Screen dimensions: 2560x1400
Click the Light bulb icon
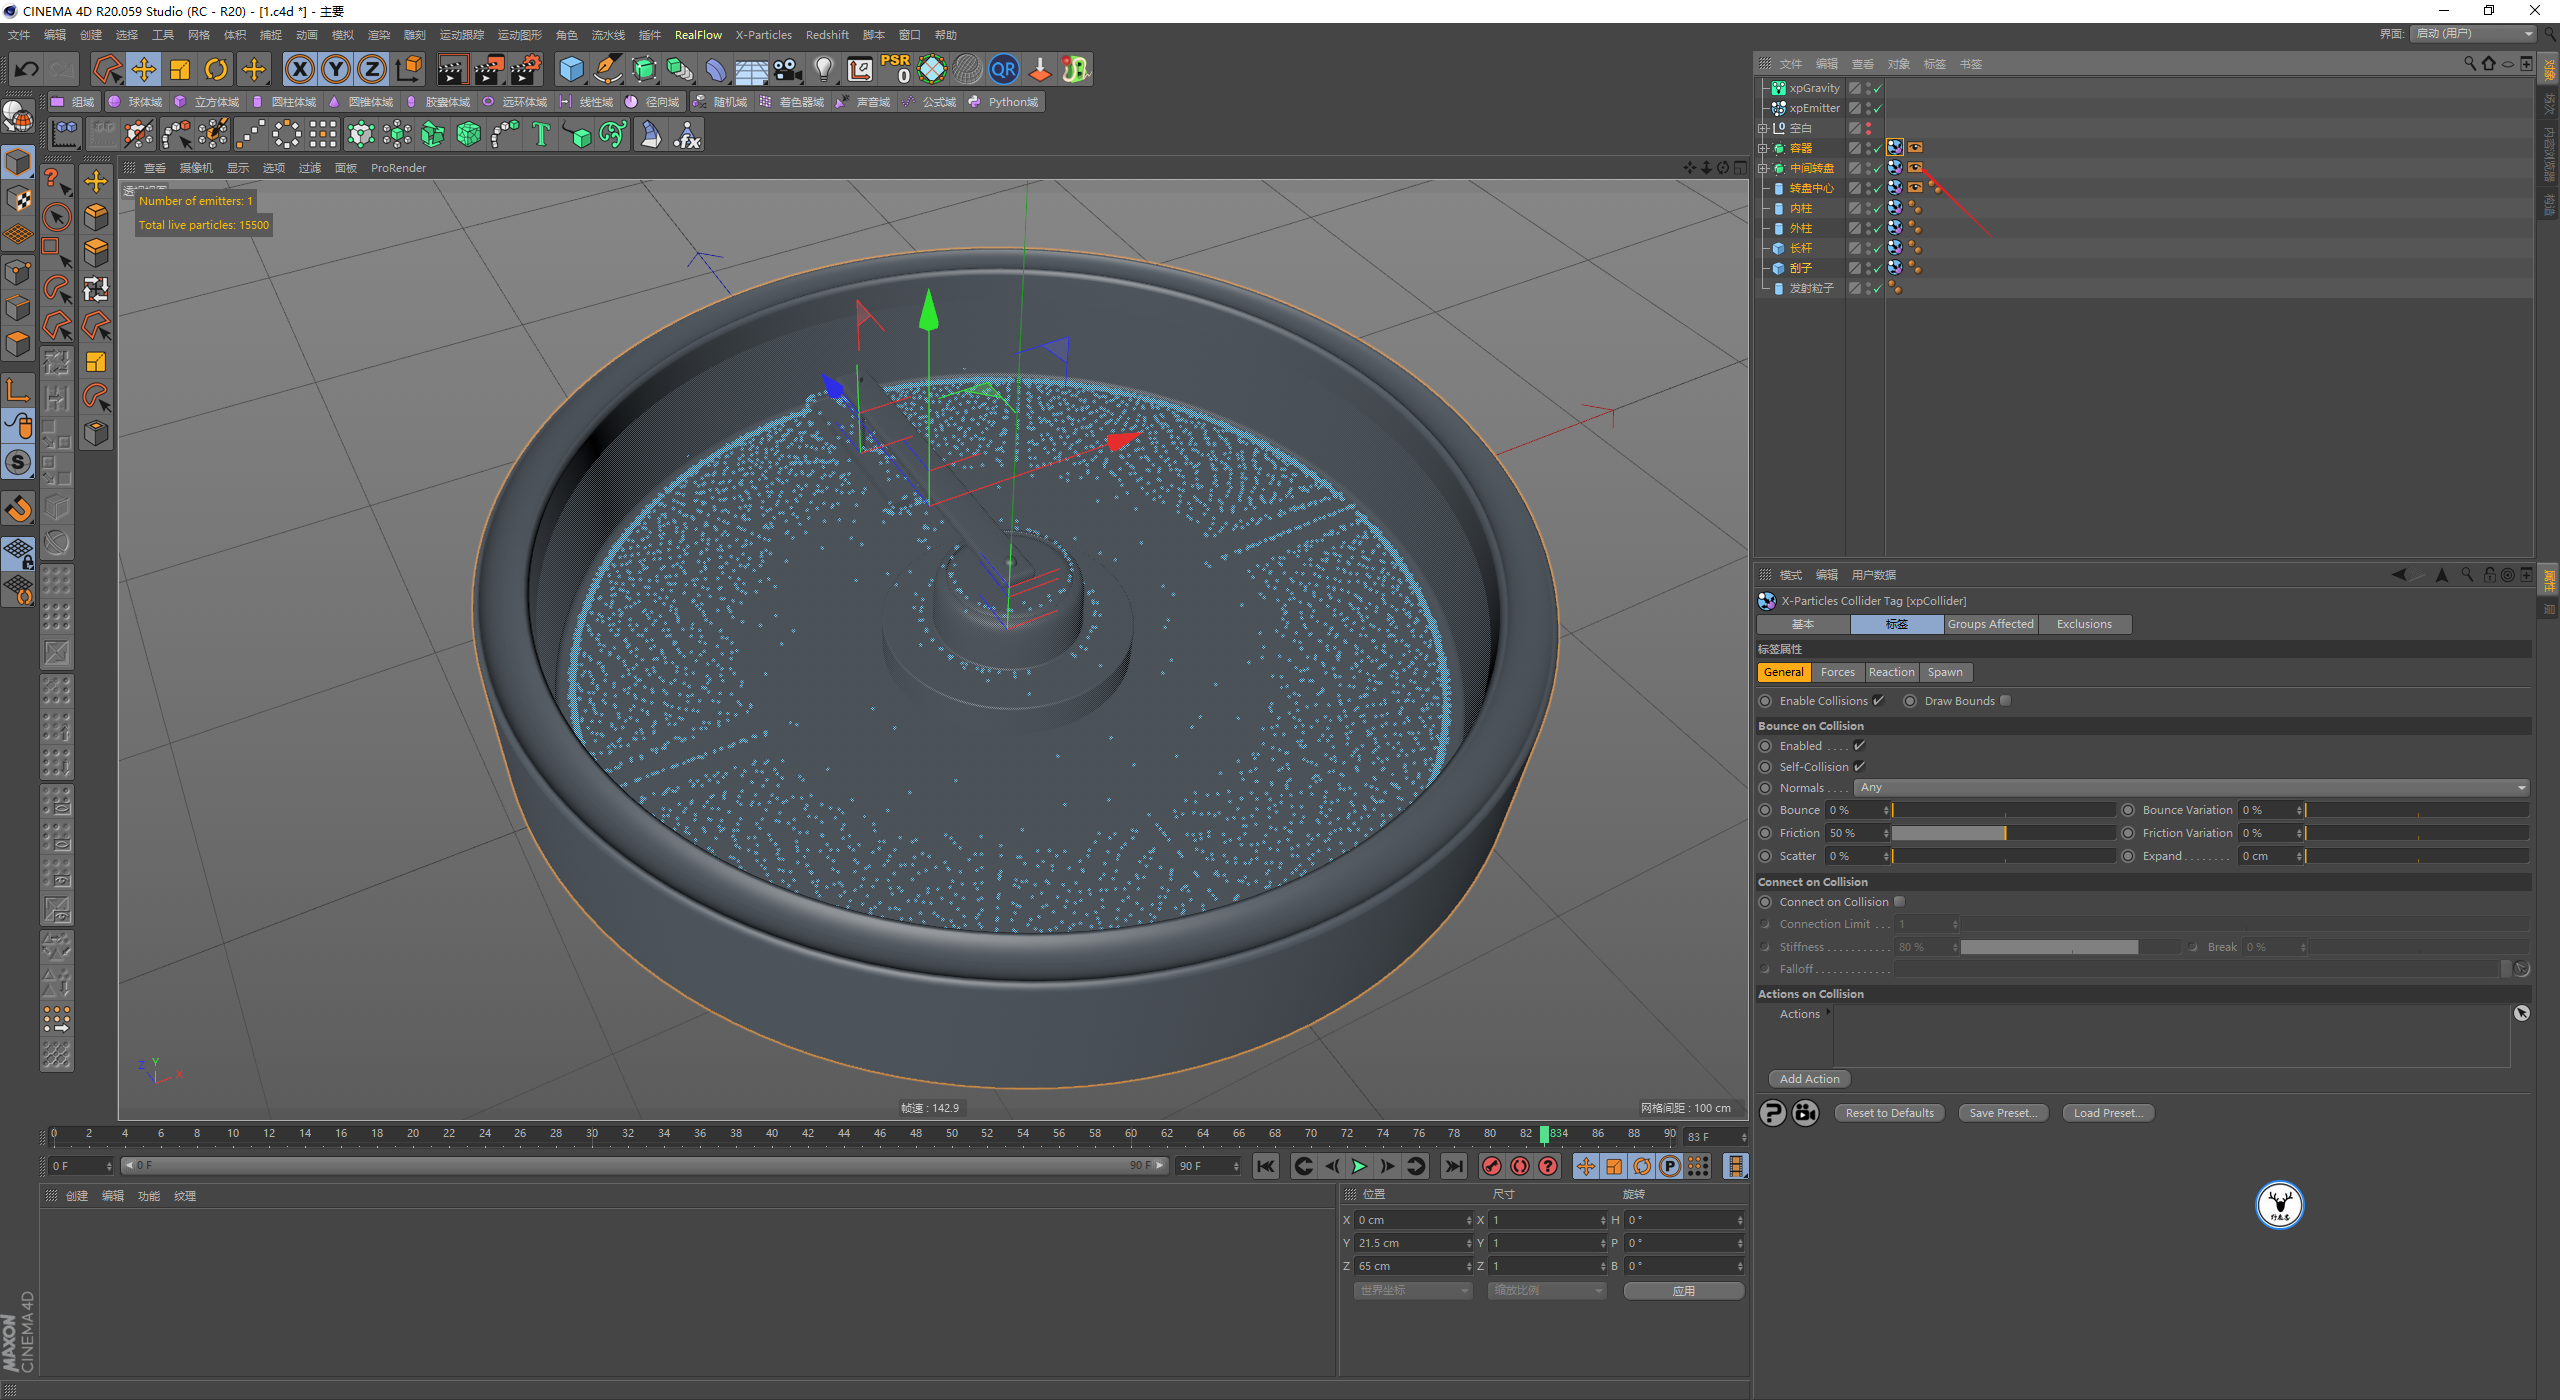tap(824, 69)
